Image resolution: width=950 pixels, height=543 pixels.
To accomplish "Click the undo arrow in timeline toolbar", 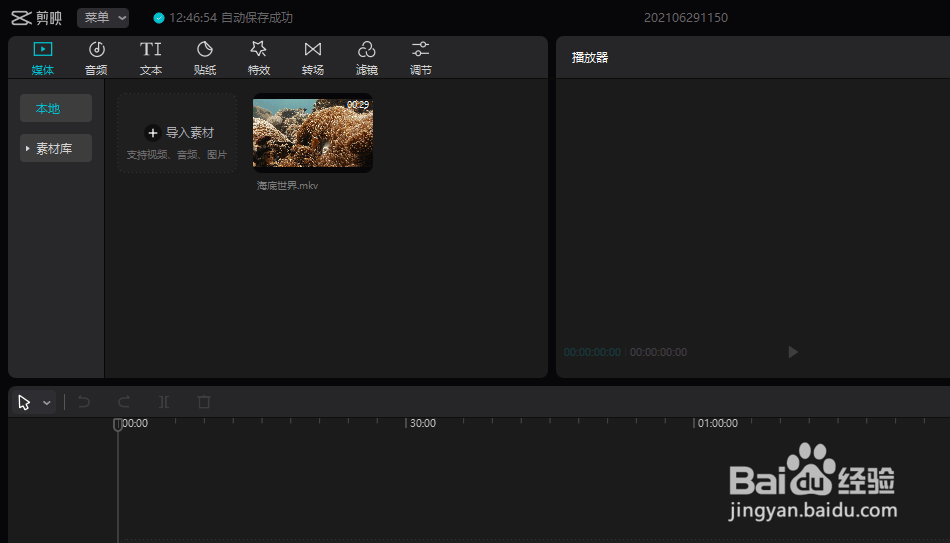I will coord(84,402).
